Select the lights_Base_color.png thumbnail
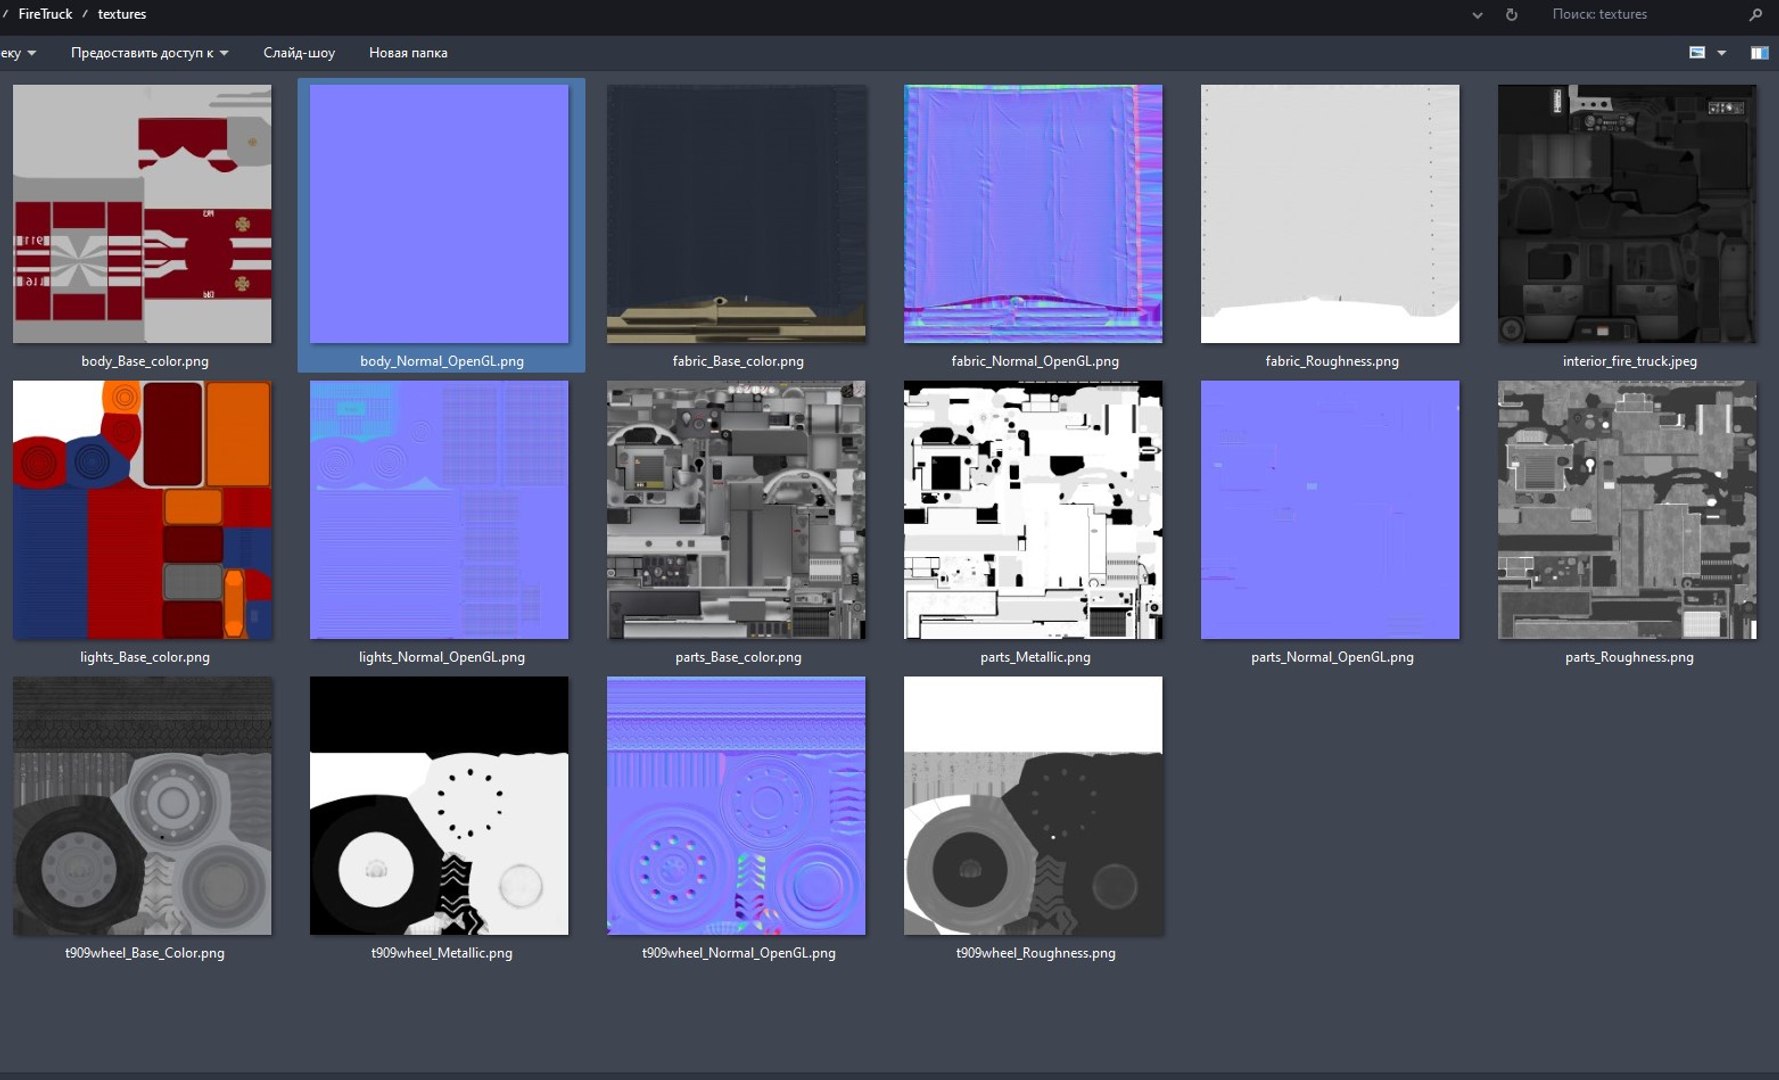 (x=142, y=510)
